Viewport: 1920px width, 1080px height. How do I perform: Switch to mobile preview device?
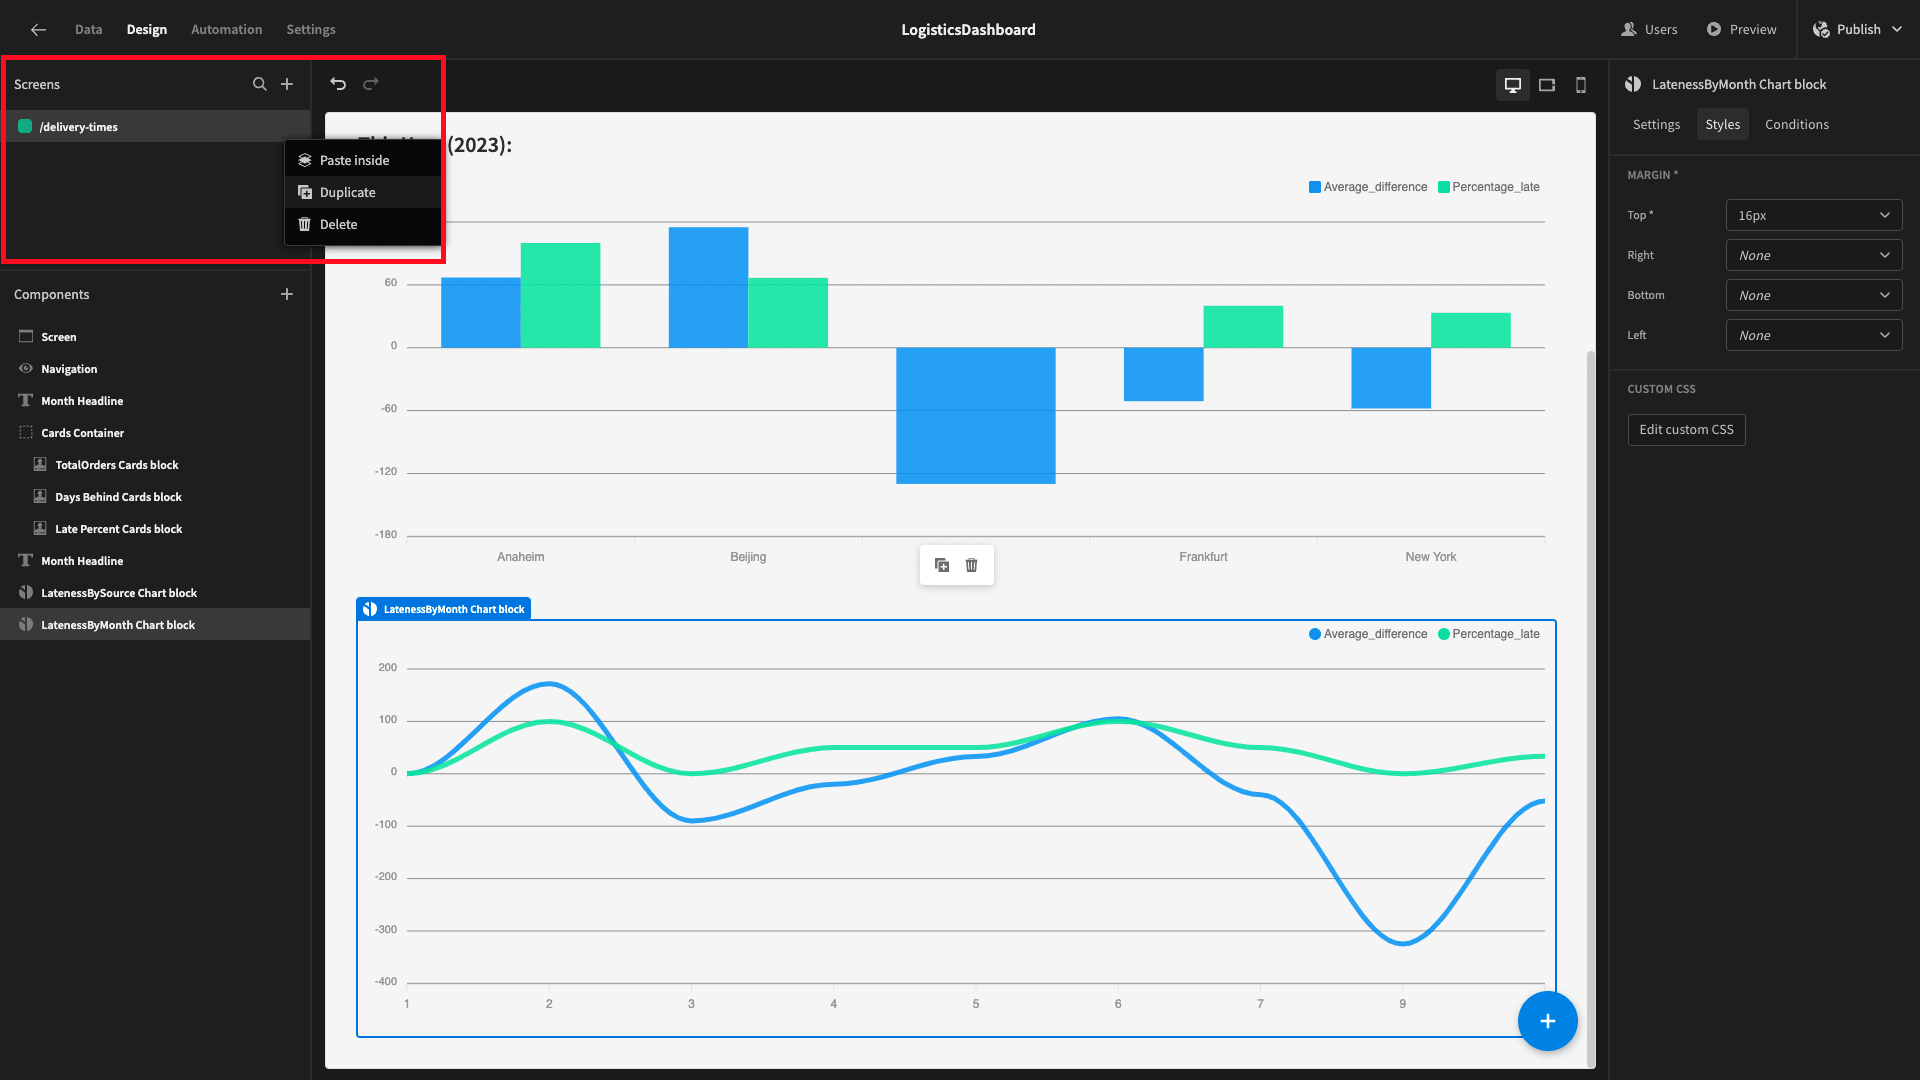tap(1581, 85)
